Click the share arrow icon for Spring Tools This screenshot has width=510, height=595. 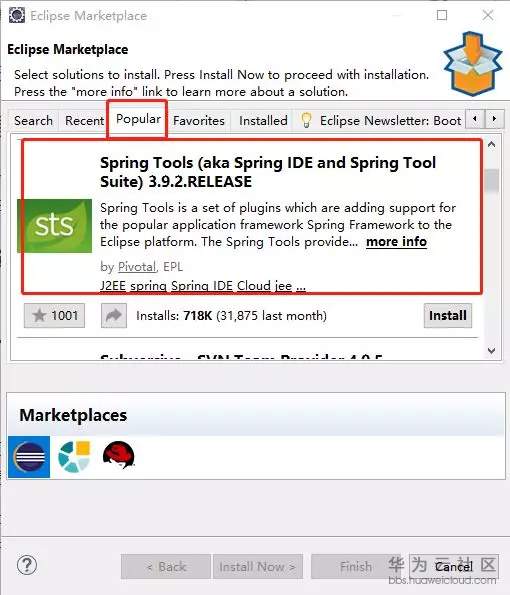coord(114,315)
